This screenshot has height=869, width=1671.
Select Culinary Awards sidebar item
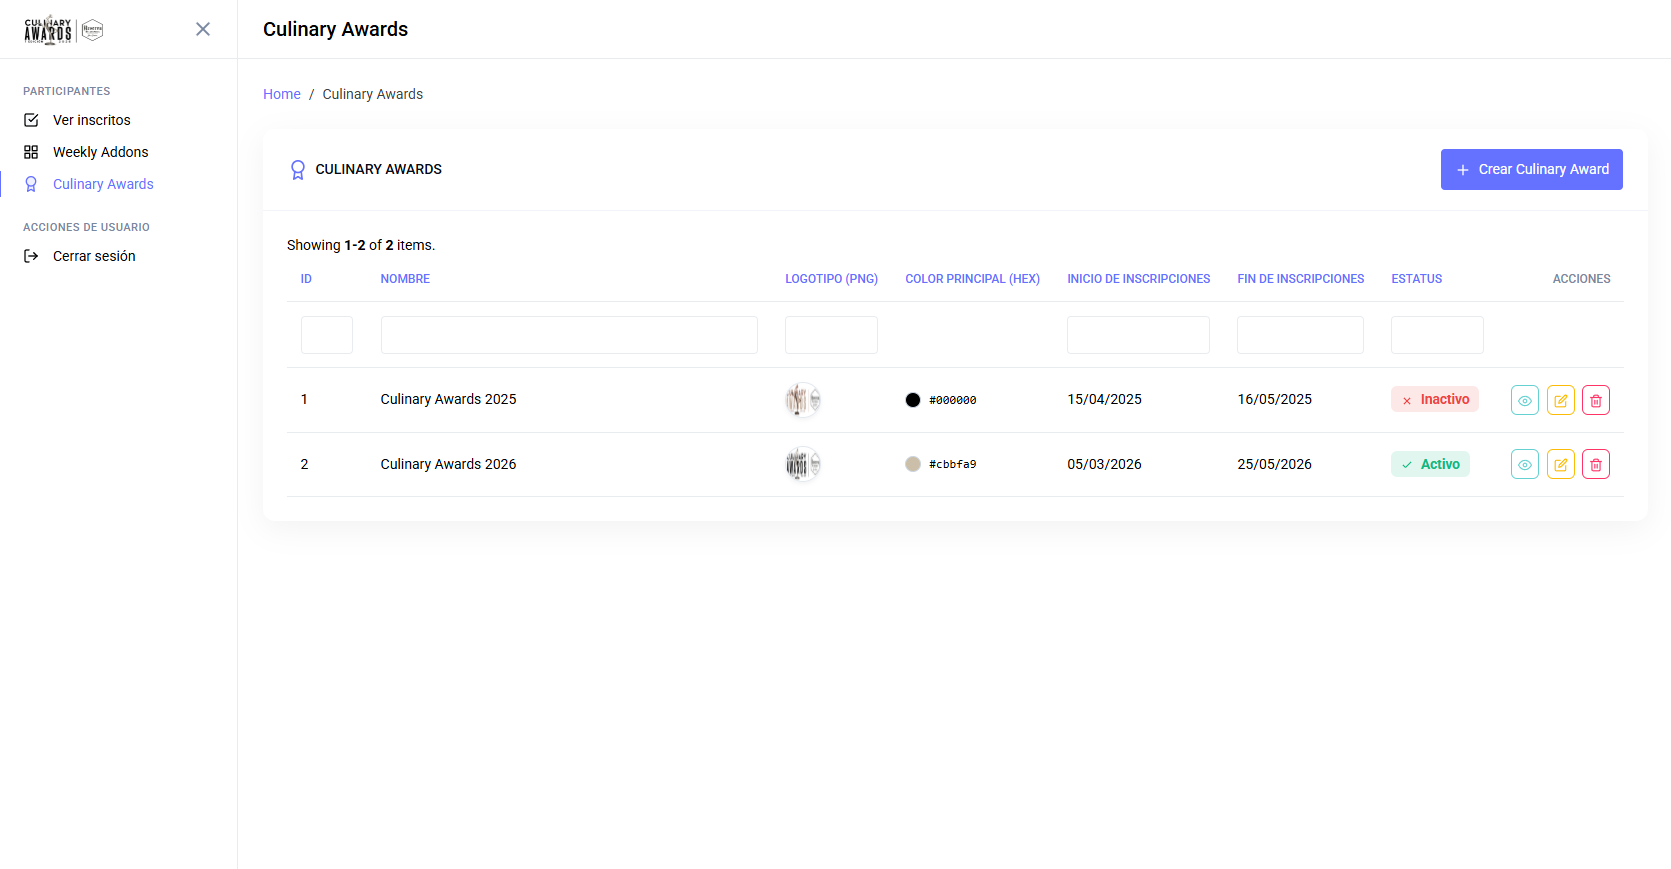(103, 184)
